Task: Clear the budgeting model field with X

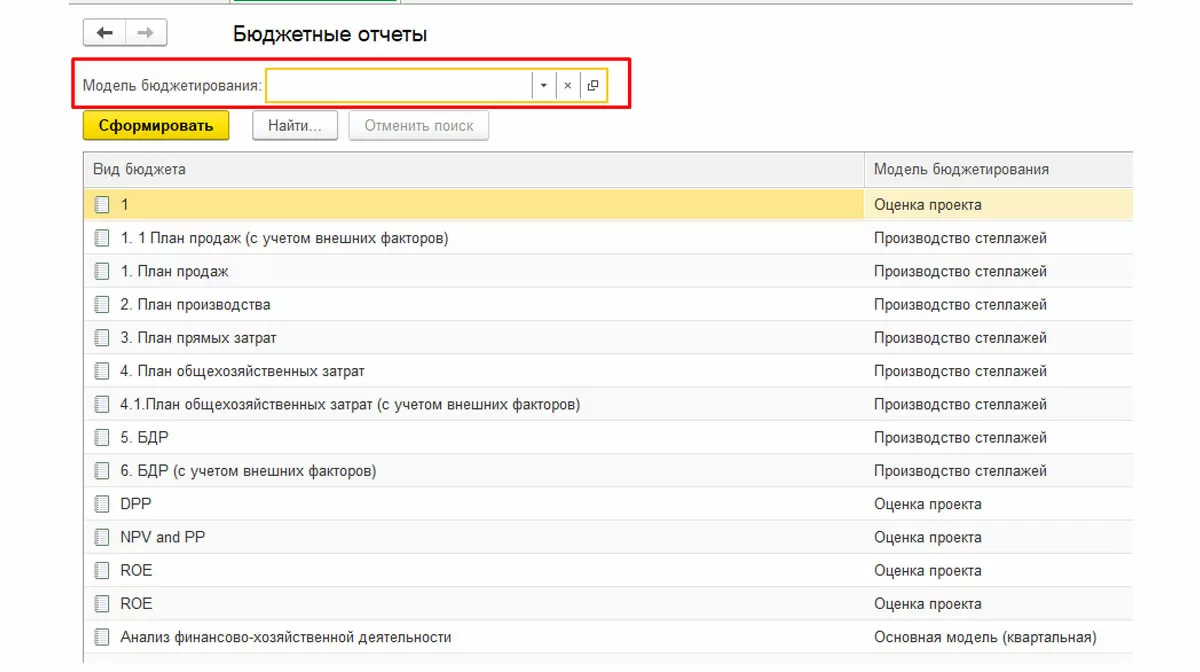Action: pos(567,86)
